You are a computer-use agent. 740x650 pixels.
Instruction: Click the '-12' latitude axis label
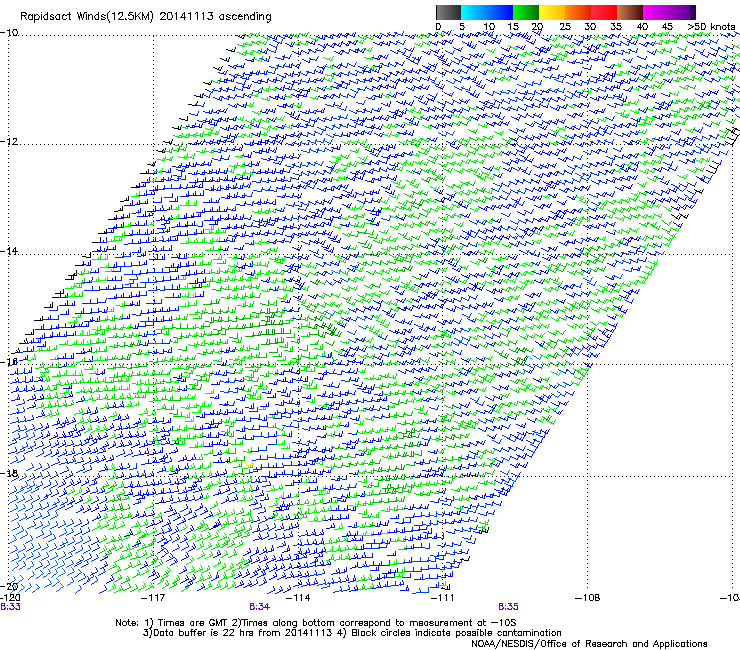(9, 142)
